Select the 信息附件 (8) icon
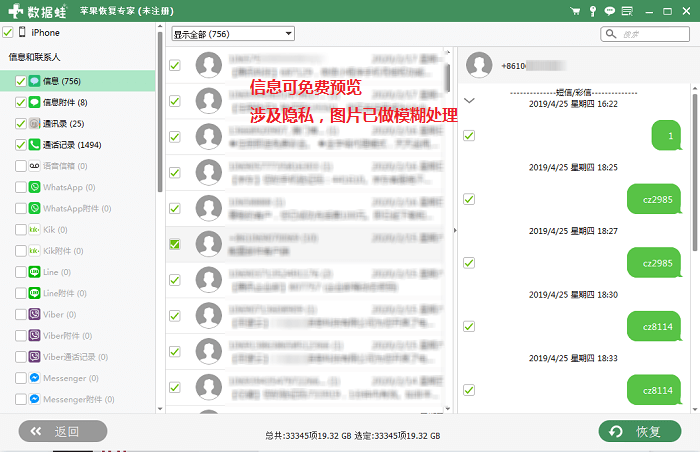 (x=34, y=102)
